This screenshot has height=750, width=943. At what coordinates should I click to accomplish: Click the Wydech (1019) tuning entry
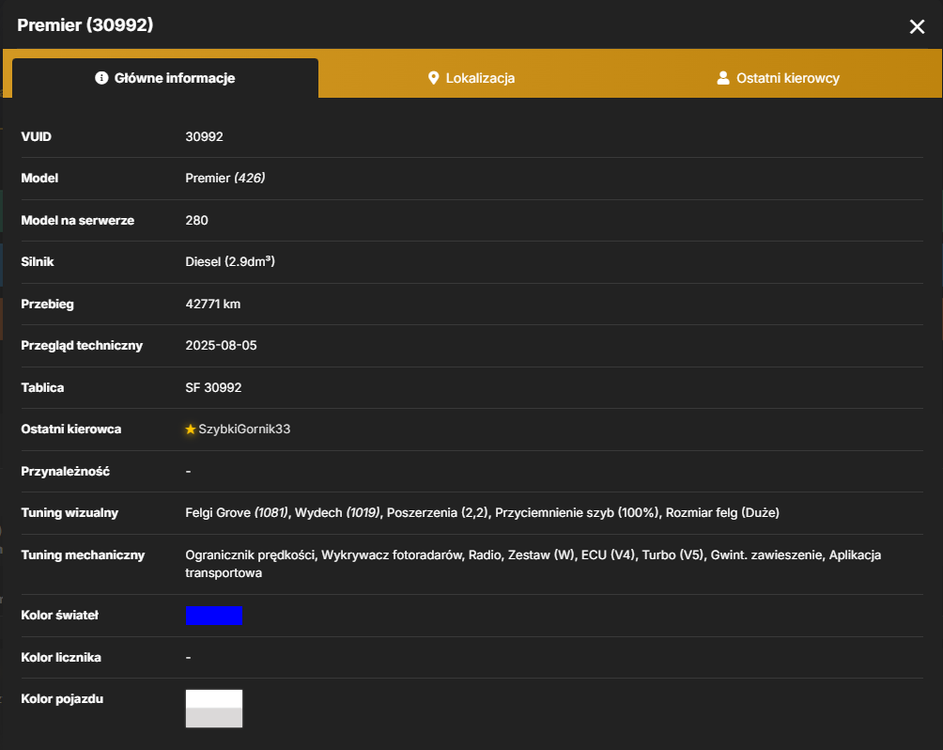pos(337,512)
